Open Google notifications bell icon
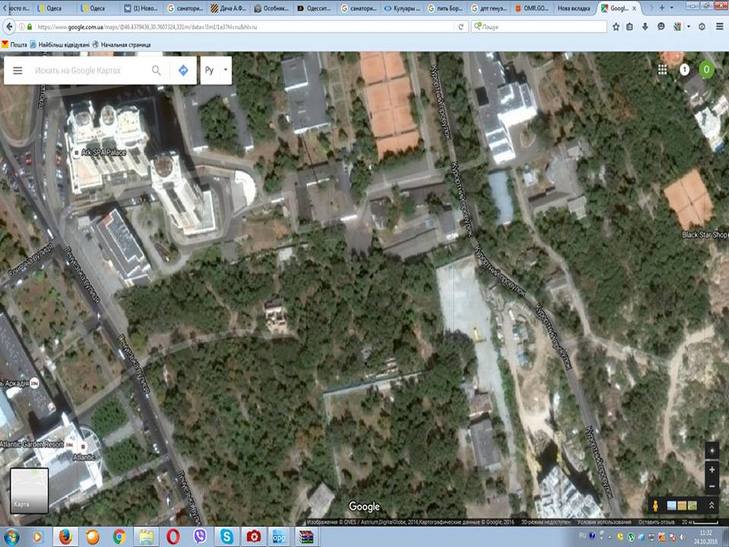Image resolution: width=729 pixels, height=547 pixels. coord(684,70)
